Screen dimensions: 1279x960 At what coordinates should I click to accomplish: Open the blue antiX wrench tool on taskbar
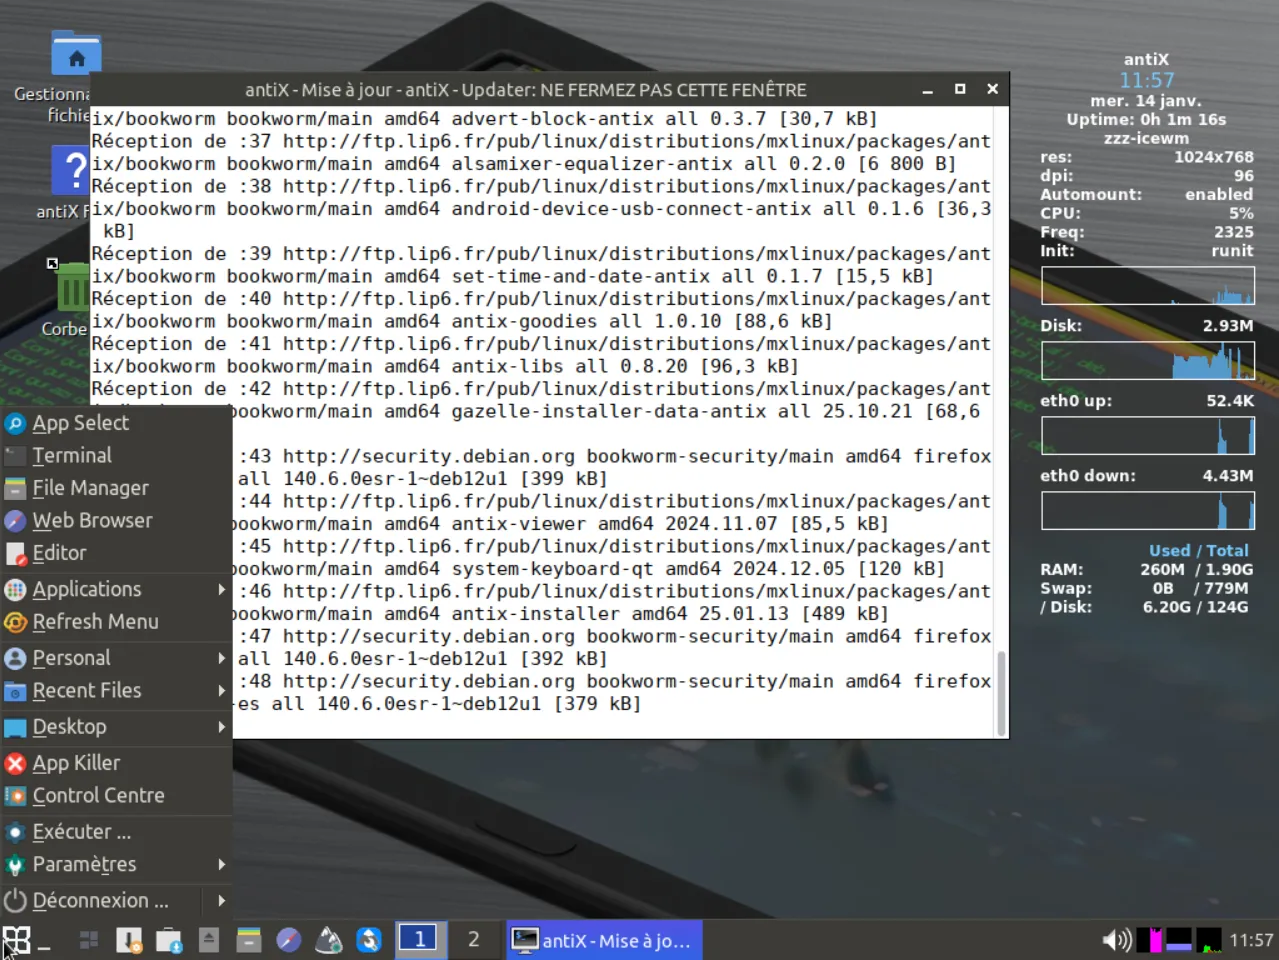tap(369, 940)
